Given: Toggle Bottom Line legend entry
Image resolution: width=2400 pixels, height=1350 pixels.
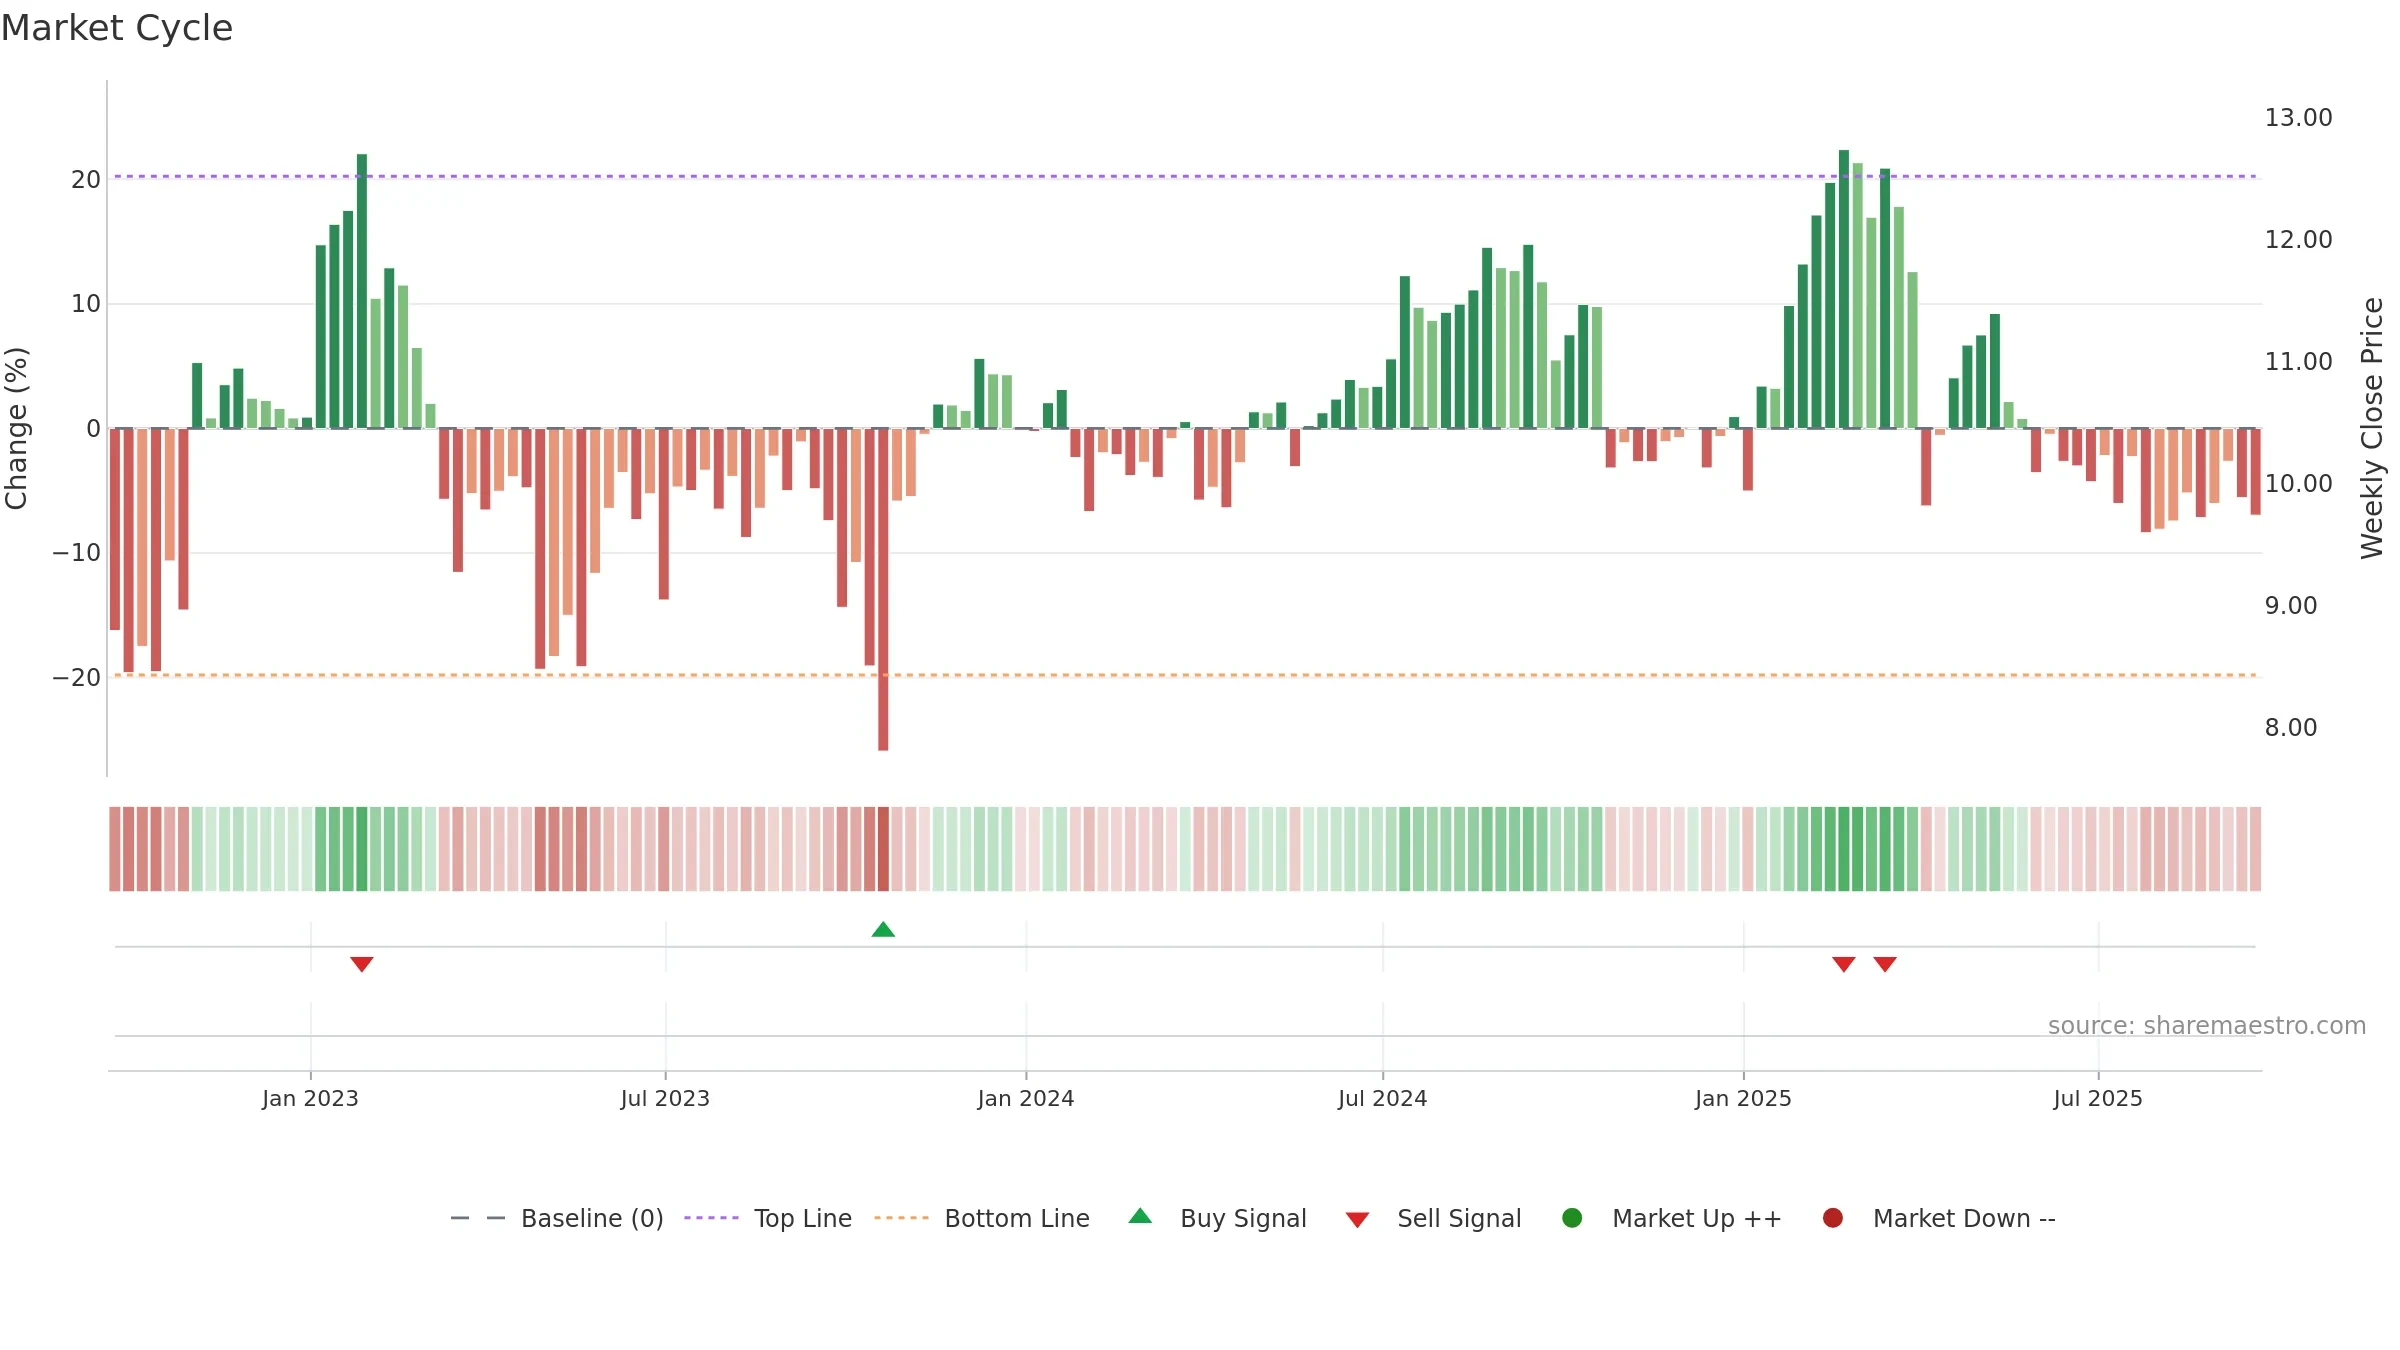Looking at the screenshot, I should point(982,1218).
